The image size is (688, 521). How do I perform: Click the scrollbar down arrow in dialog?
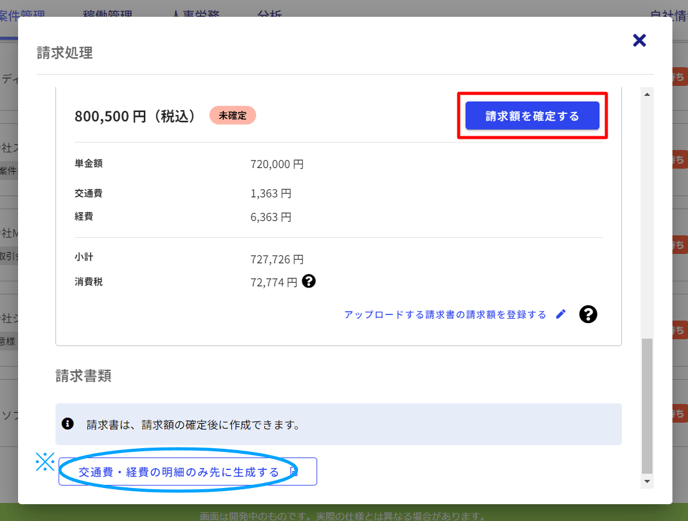point(647,481)
